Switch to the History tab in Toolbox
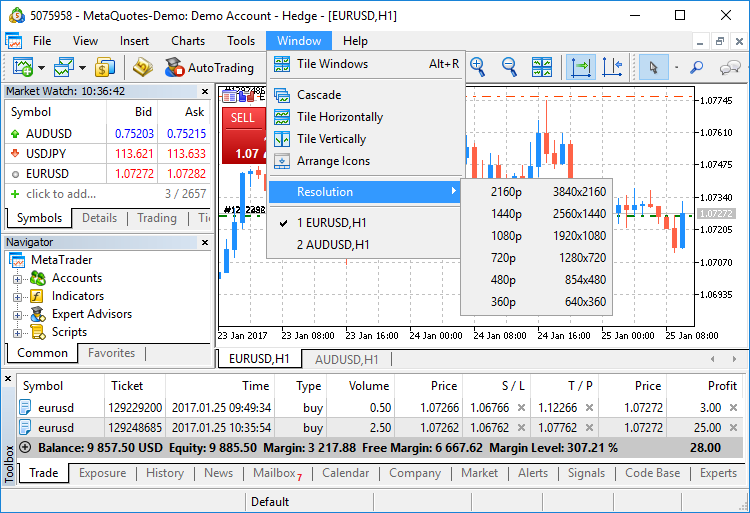 164,473
